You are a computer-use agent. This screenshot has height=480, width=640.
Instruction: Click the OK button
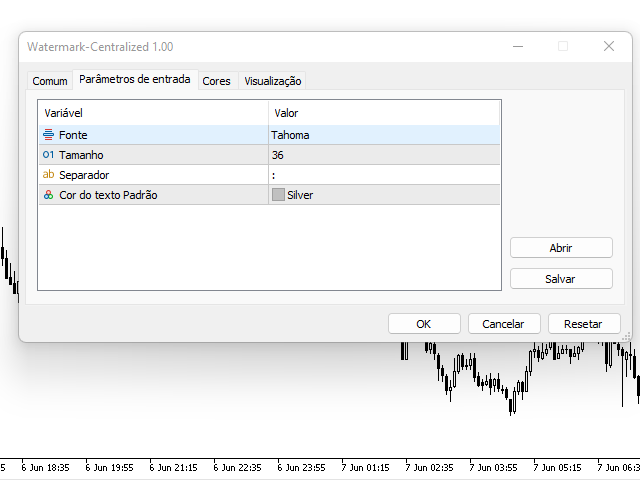[424, 324]
